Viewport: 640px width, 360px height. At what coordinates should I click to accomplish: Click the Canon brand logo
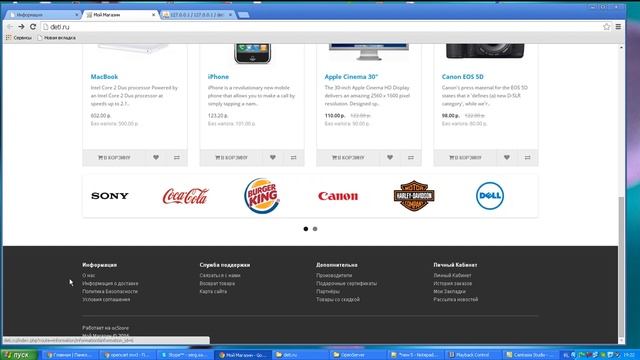pyautogui.click(x=338, y=196)
